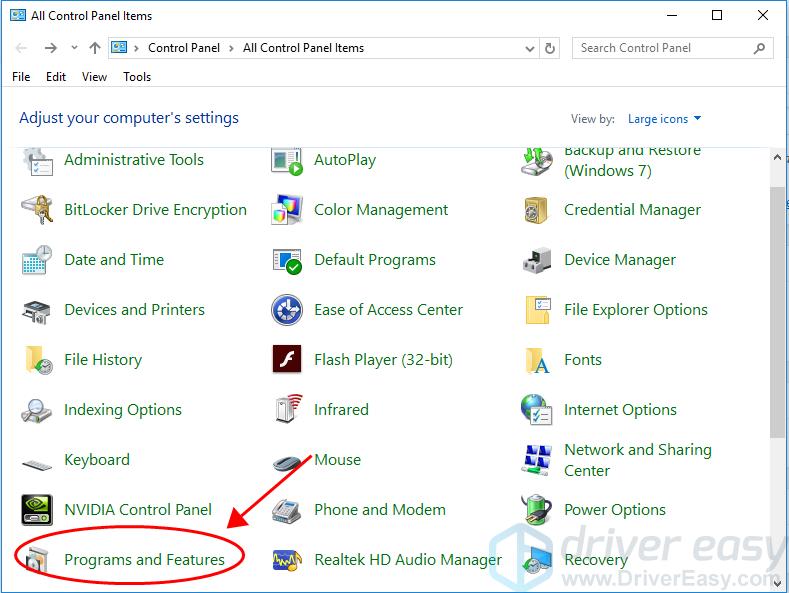Open the AutoPlay icon
The width and height of the screenshot is (789, 593).
click(287, 161)
